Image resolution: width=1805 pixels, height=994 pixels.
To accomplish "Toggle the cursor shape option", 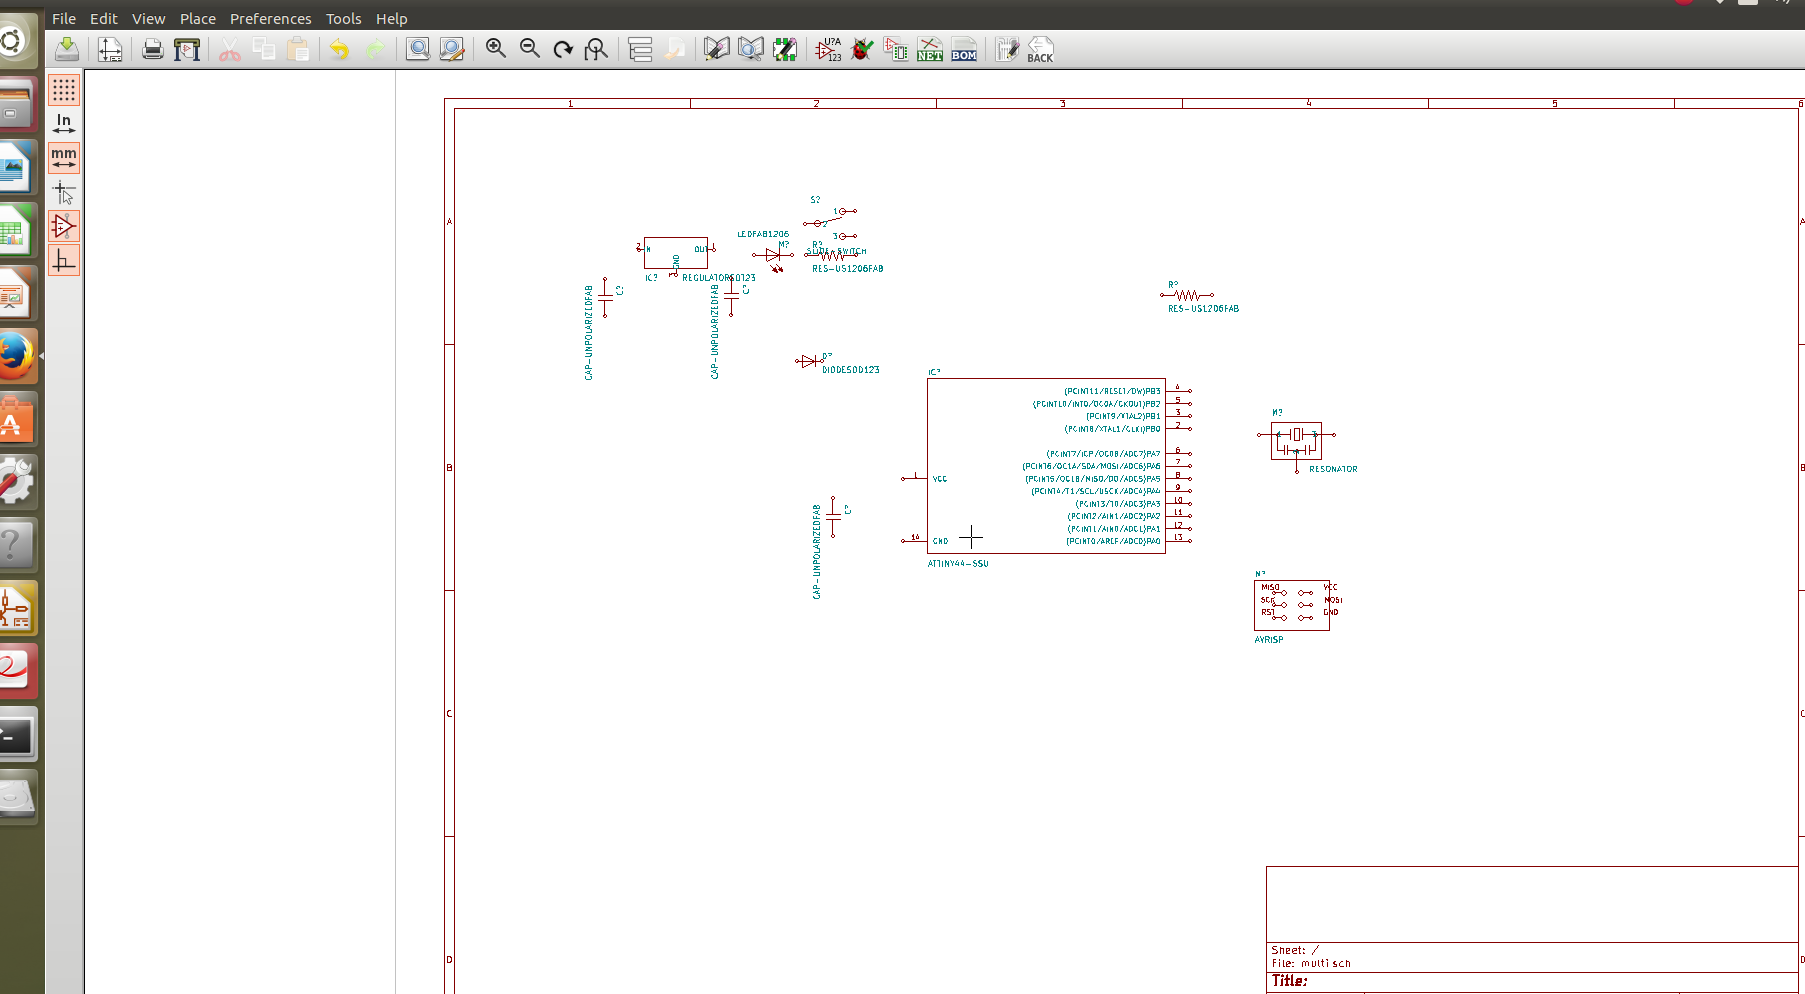I will (64, 192).
